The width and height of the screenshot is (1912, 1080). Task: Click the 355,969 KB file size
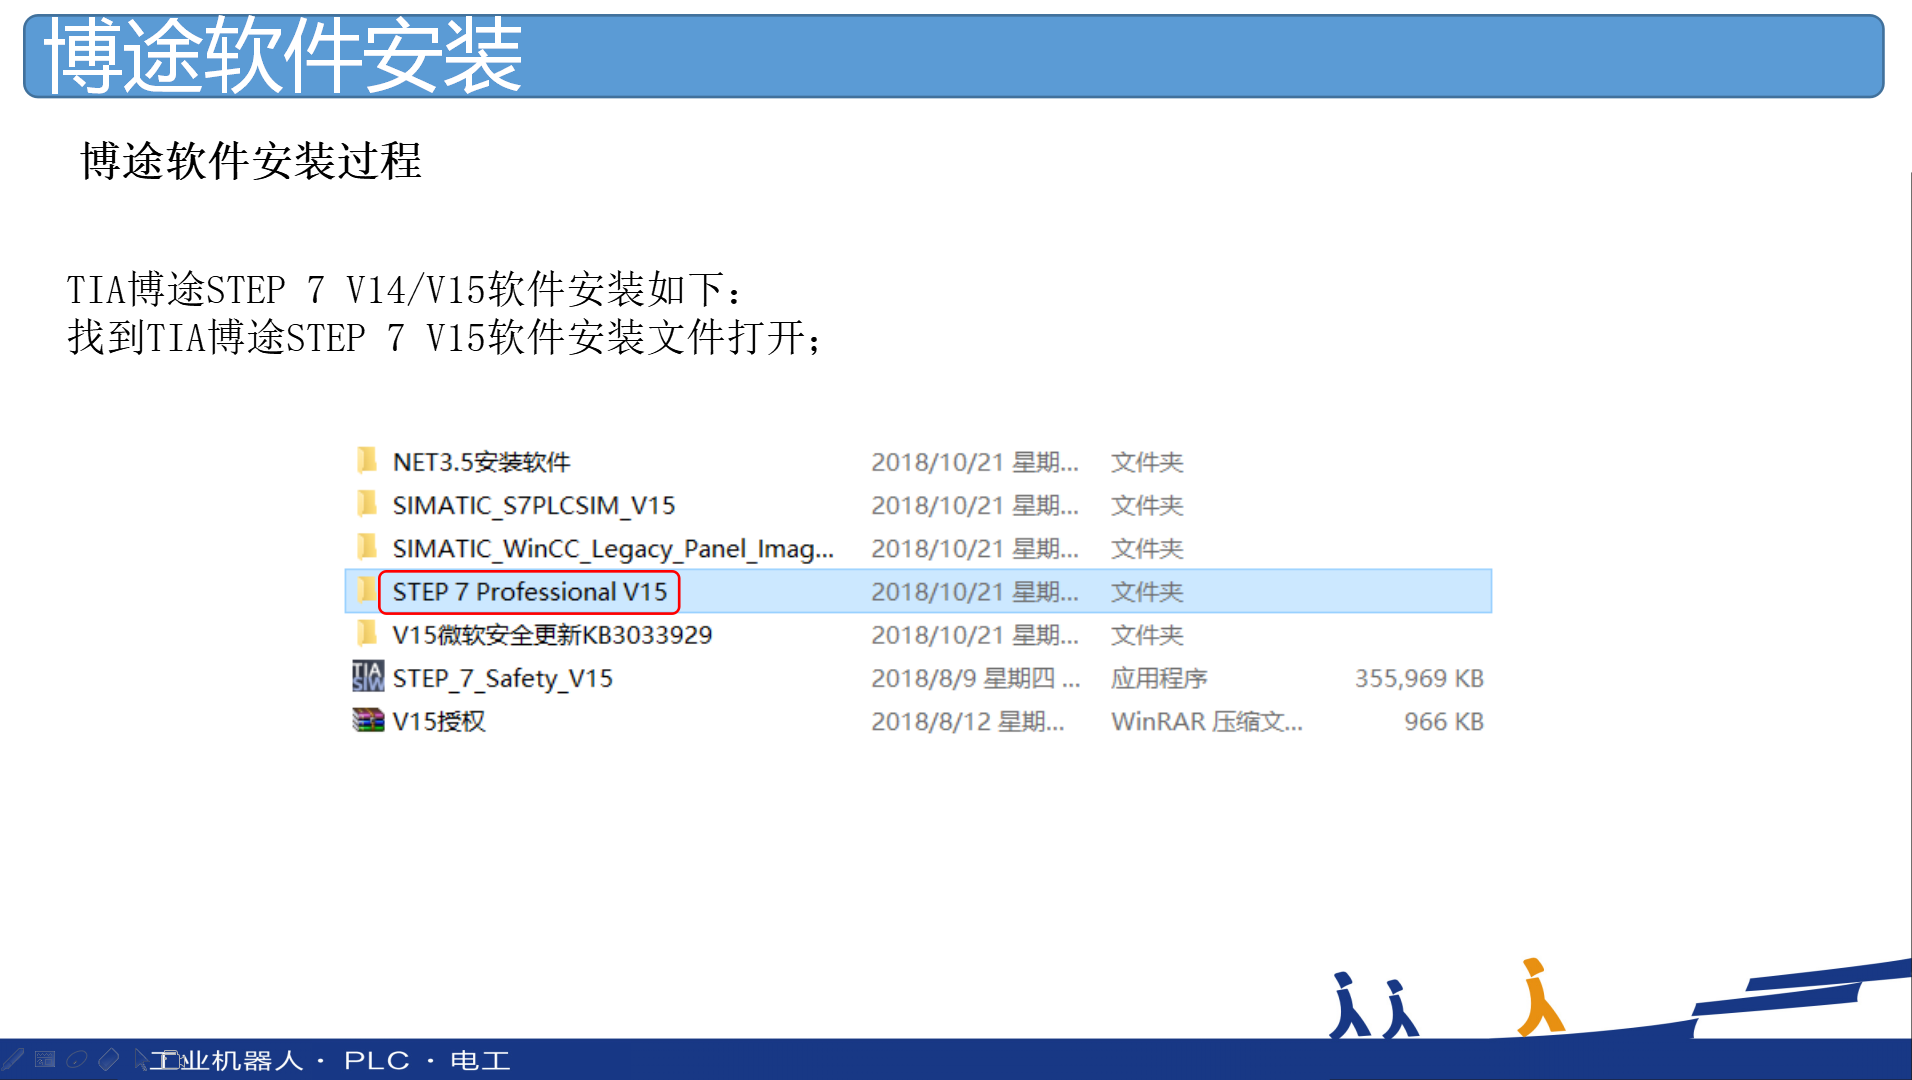point(1418,678)
